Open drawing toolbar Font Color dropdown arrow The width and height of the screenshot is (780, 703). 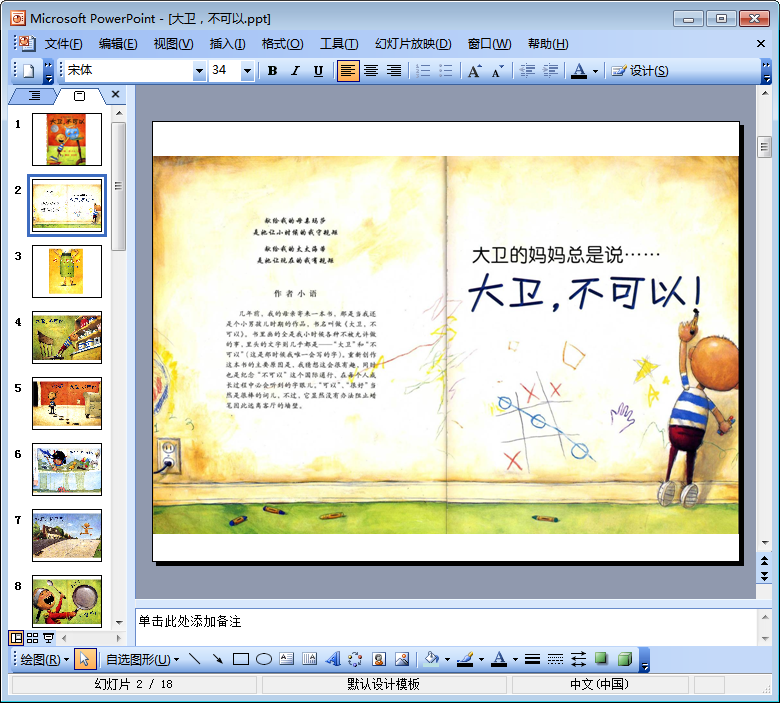[x=515, y=660]
